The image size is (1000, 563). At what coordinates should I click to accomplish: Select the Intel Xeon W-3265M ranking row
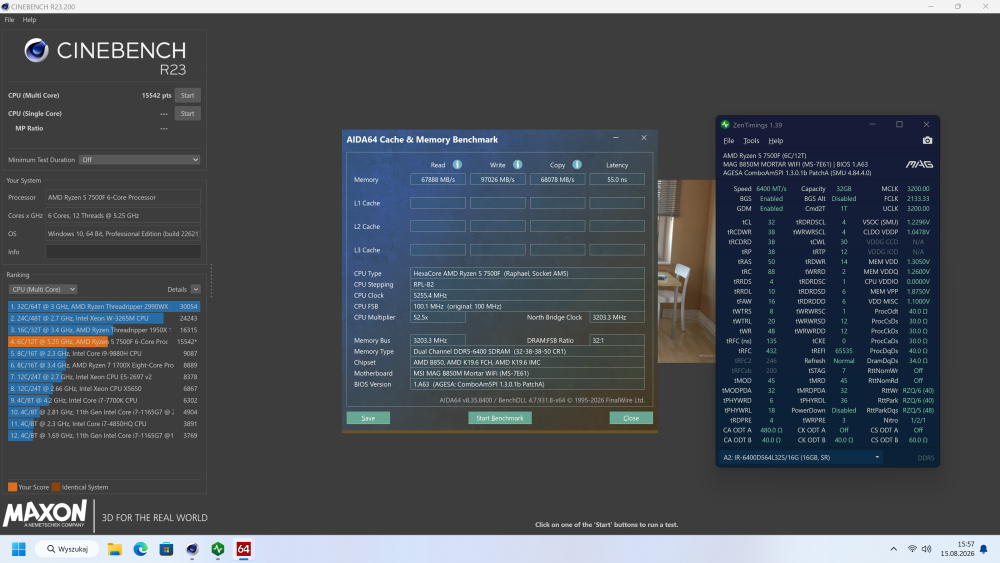103,318
